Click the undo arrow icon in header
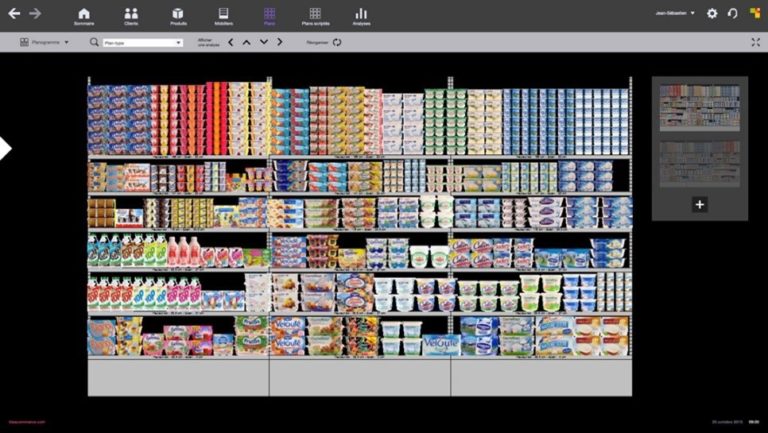Image resolution: width=768 pixels, height=433 pixels. point(732,14)
